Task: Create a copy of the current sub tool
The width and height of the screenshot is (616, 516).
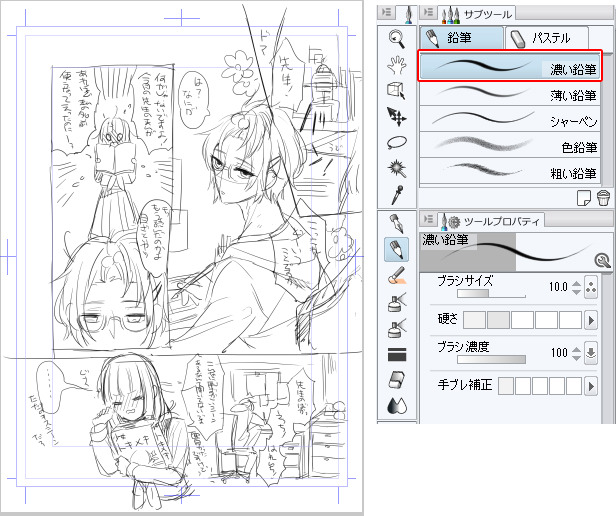Action: click(584, 198)
